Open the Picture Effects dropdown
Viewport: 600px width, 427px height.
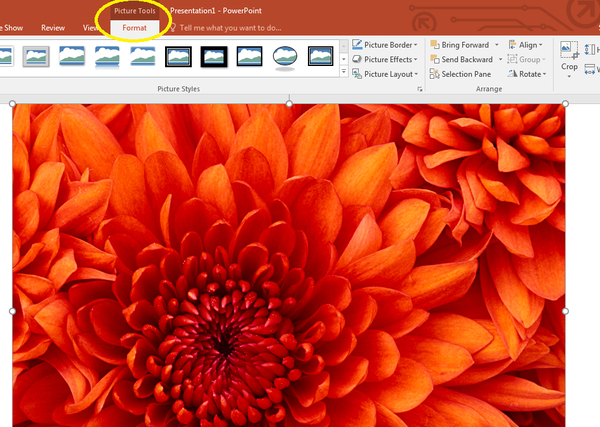[386, 59]
